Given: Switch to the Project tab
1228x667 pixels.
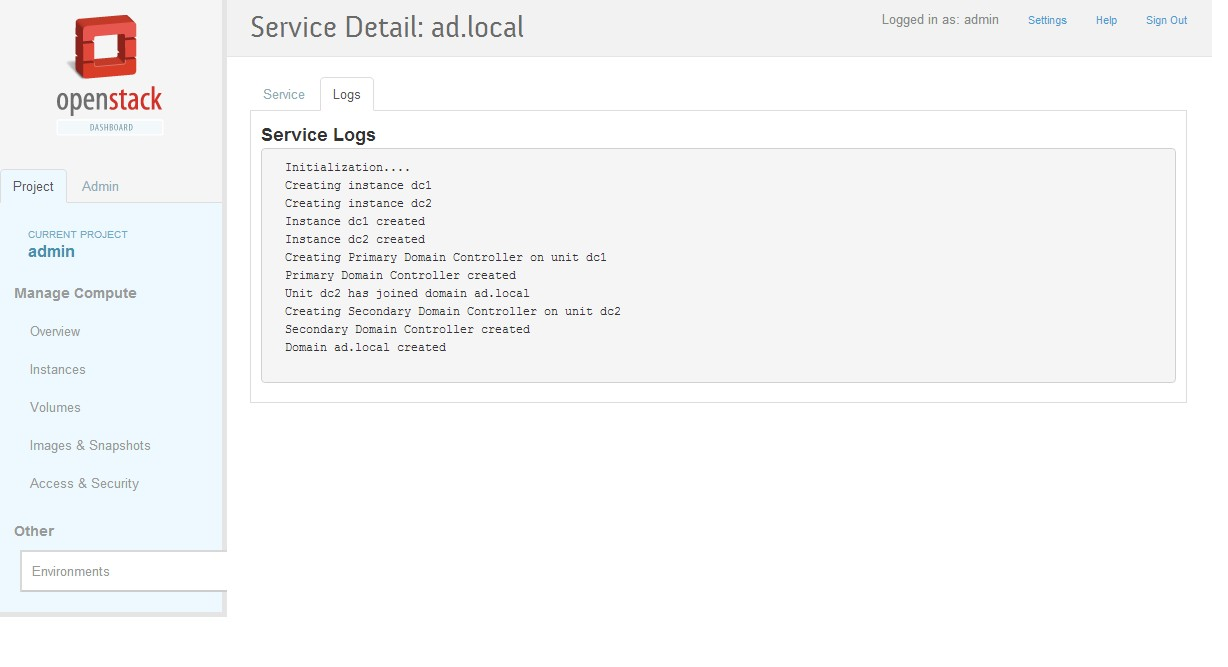Looking at the screenshot, I should (33, 187).
